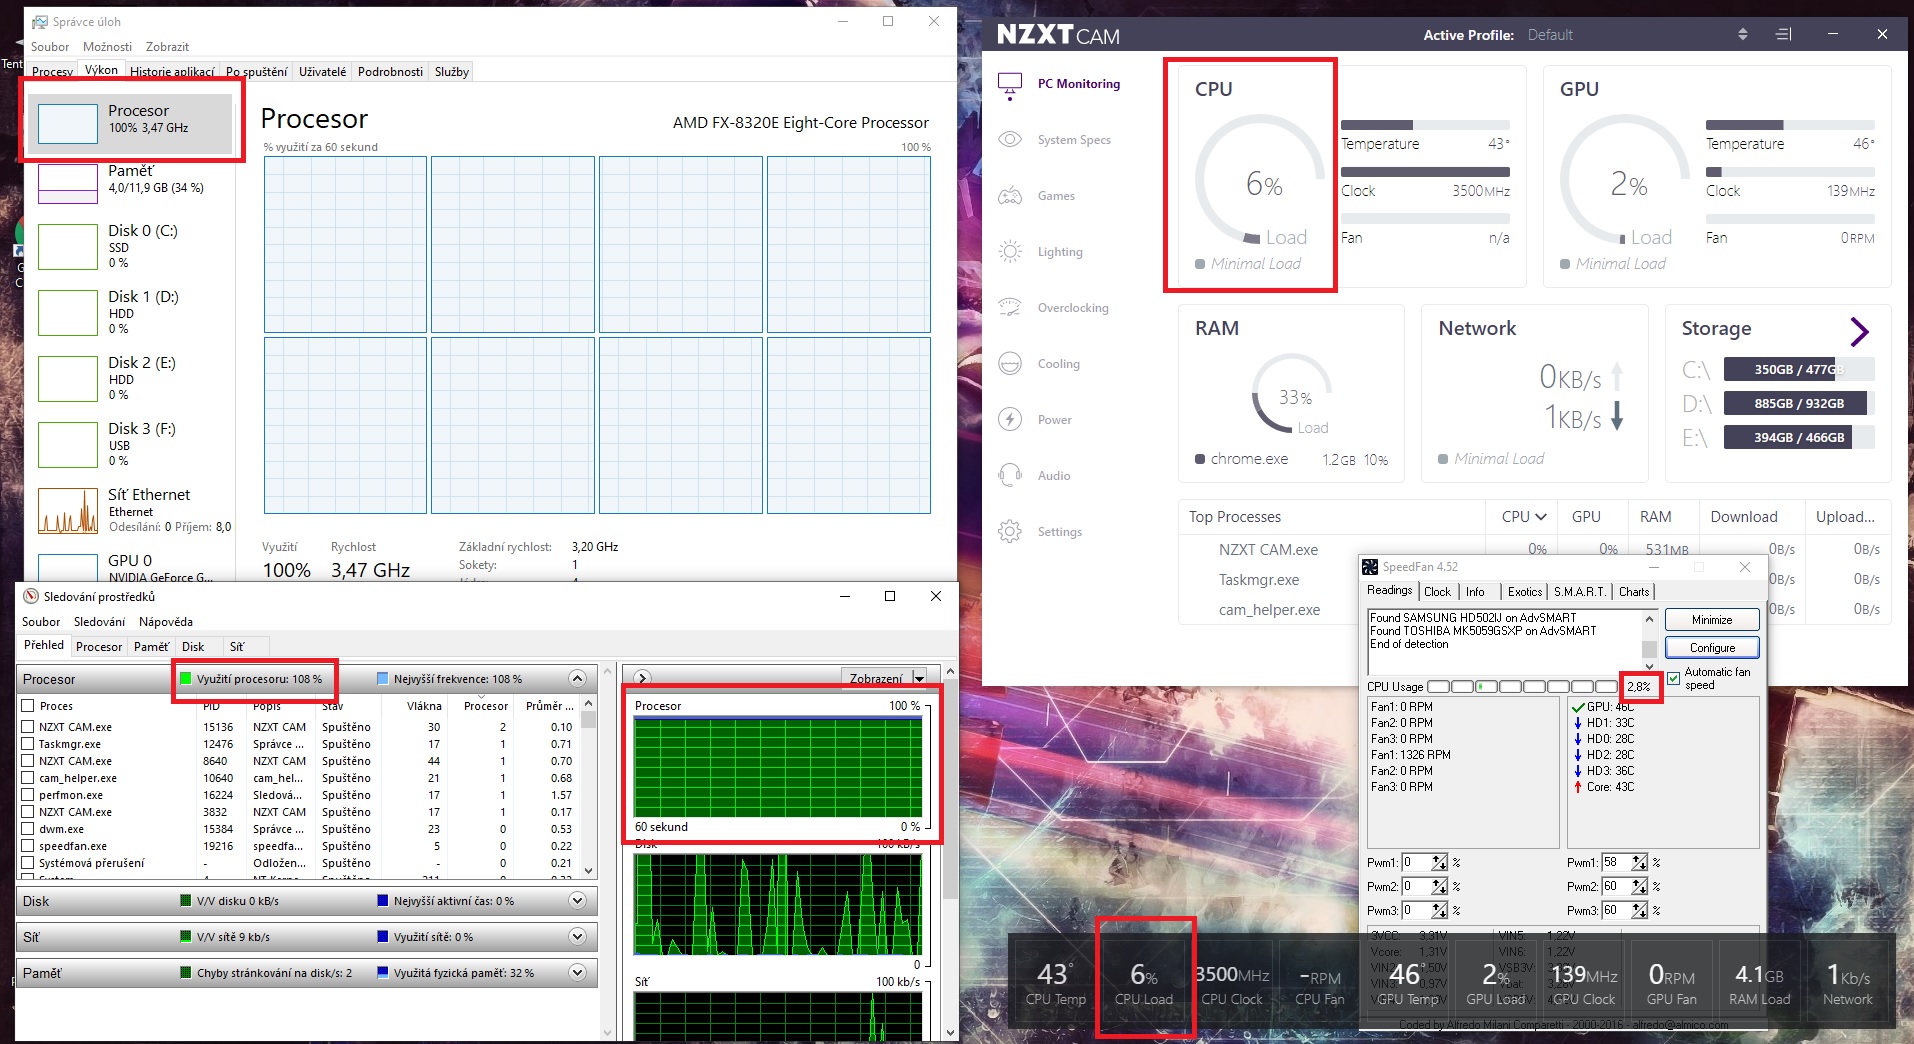1914x1044 pixels.
Task: Open Sledování menu in Resource Monitor
Action: click(100, 622)
